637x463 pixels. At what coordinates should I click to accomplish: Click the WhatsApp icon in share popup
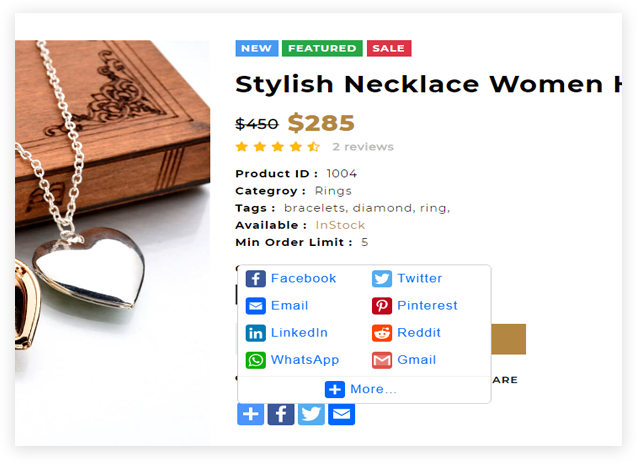(x=256, y=360)
